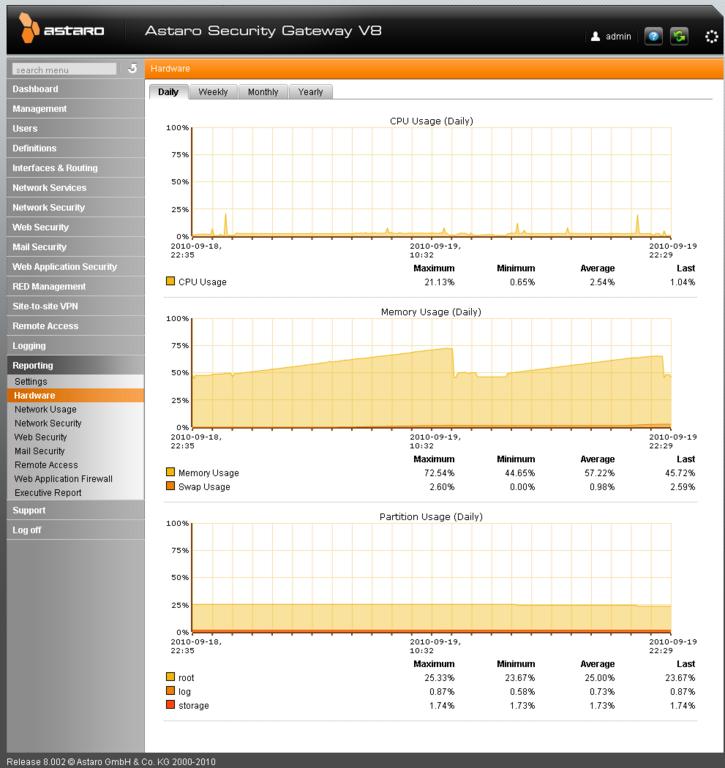The height and width of the screenshot is (768, 725).
Task: Expand Web Application Security menu
Action: pyautogui.click(x=75, y=267)
